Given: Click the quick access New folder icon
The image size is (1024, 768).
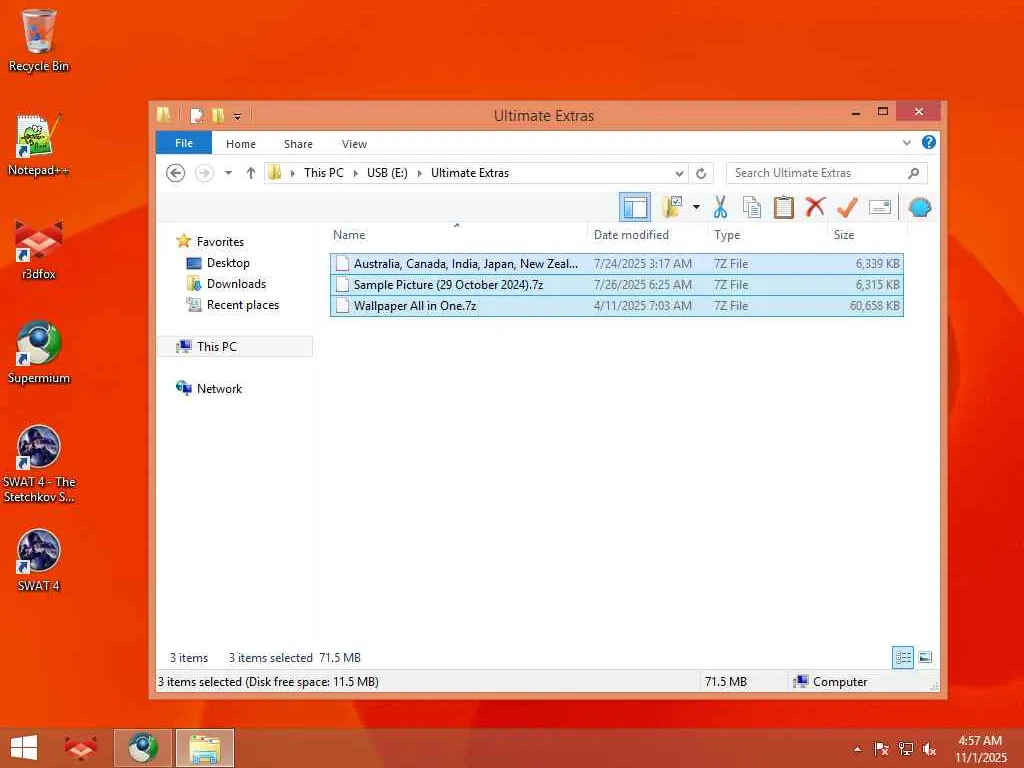Looking at the screenshot, I should point(217,116).
